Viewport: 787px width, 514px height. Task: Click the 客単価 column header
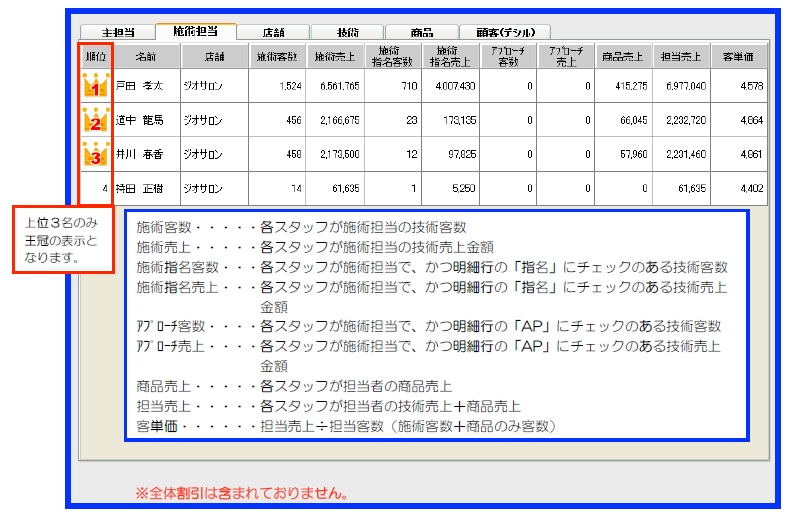[x=739, y=56]
